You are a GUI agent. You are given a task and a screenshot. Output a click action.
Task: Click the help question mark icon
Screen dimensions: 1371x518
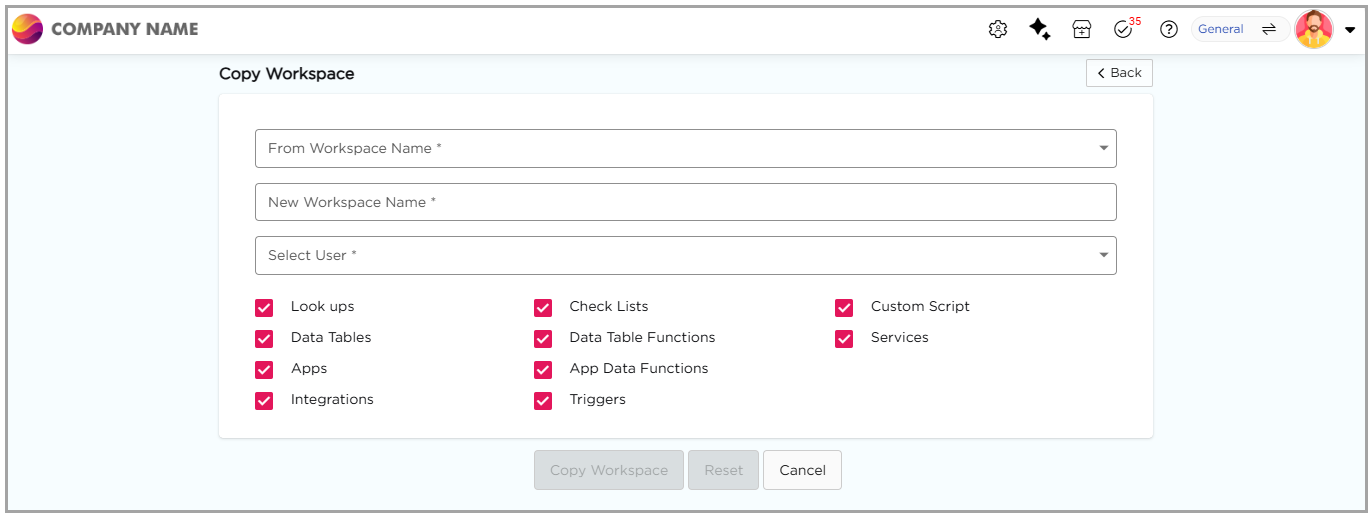click(x=1168, y=29)
